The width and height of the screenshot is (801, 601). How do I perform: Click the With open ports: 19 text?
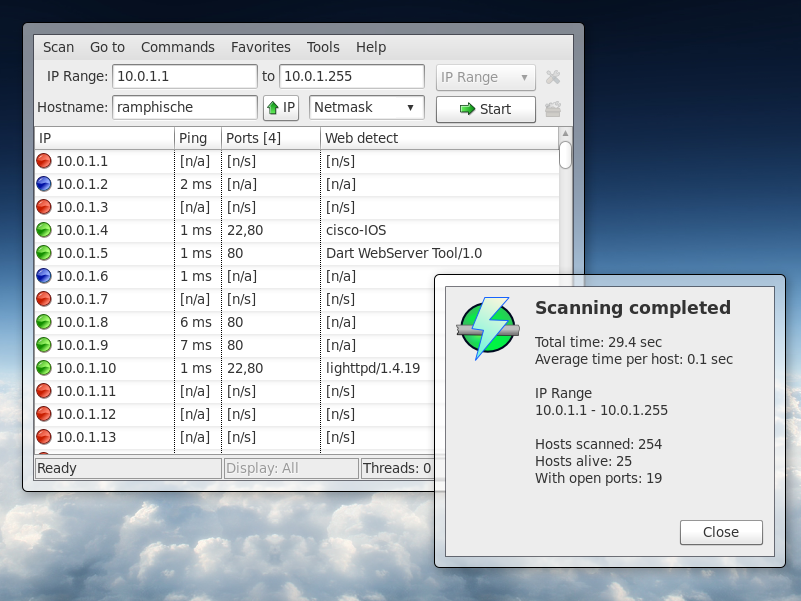click(x=598, y=479)
